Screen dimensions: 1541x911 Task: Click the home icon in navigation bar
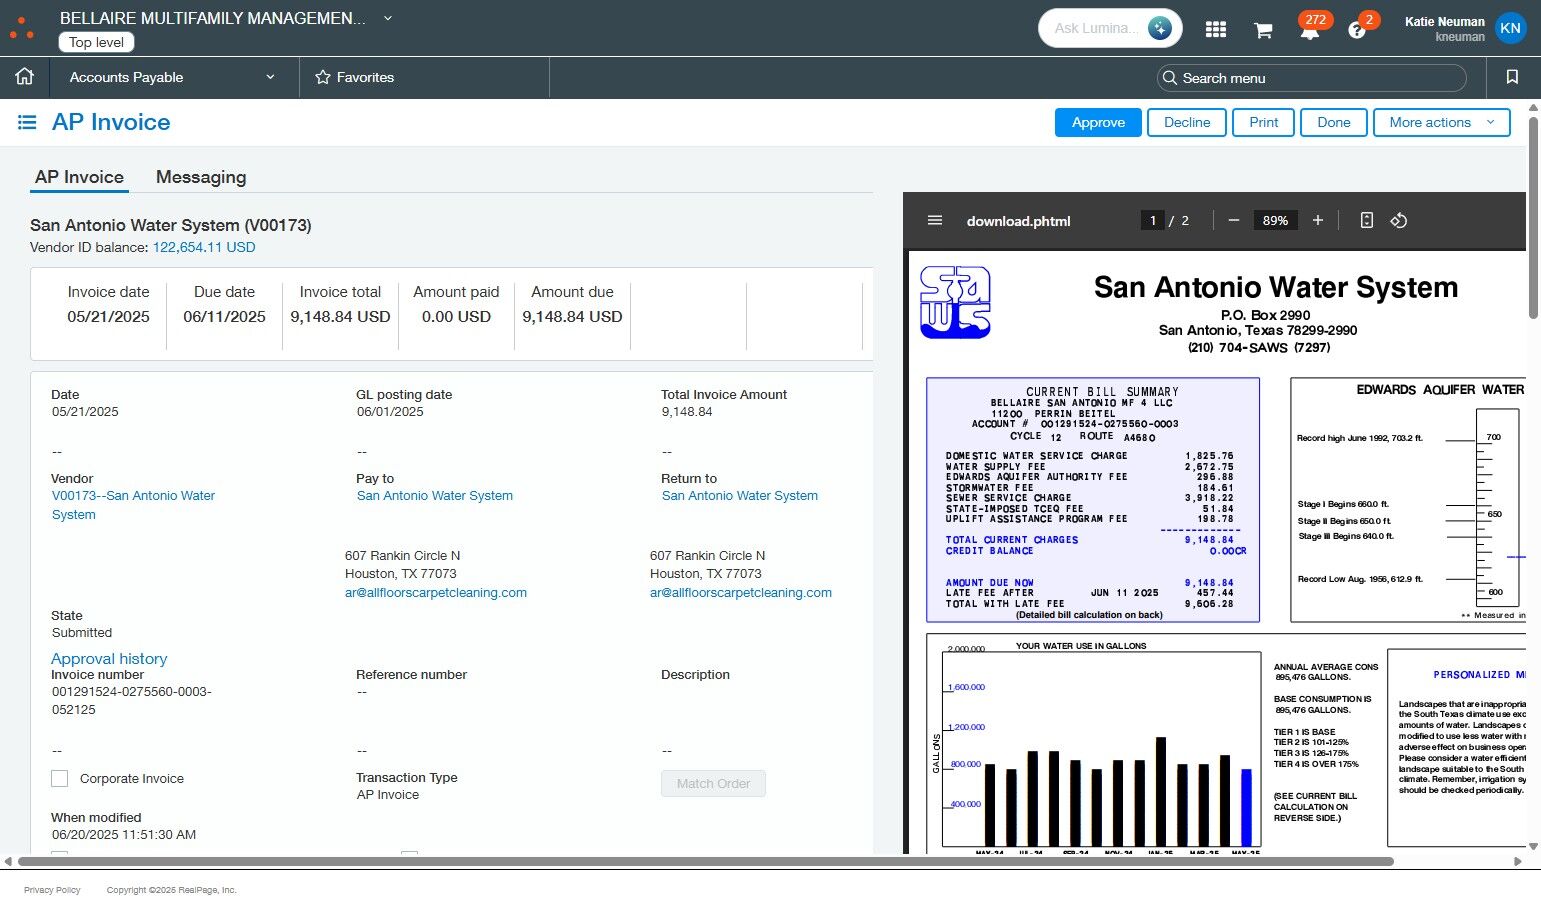tap(25, 77)
